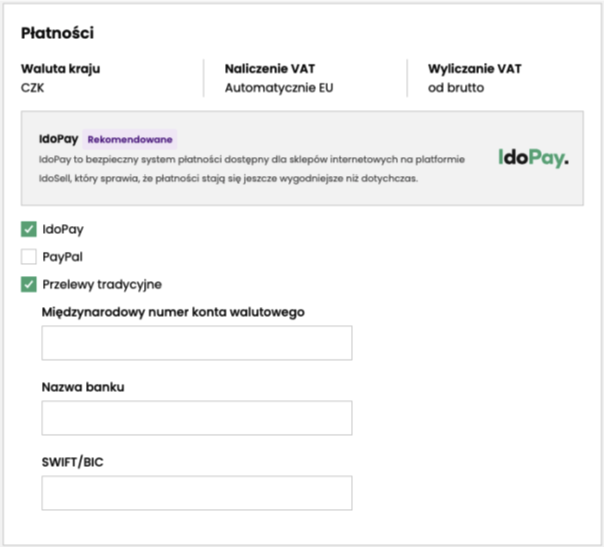Image resolution: width=604 pixels, height=548 pixels.
Task: Click the Przelewy tradycyjne label text
Action: 102,285
